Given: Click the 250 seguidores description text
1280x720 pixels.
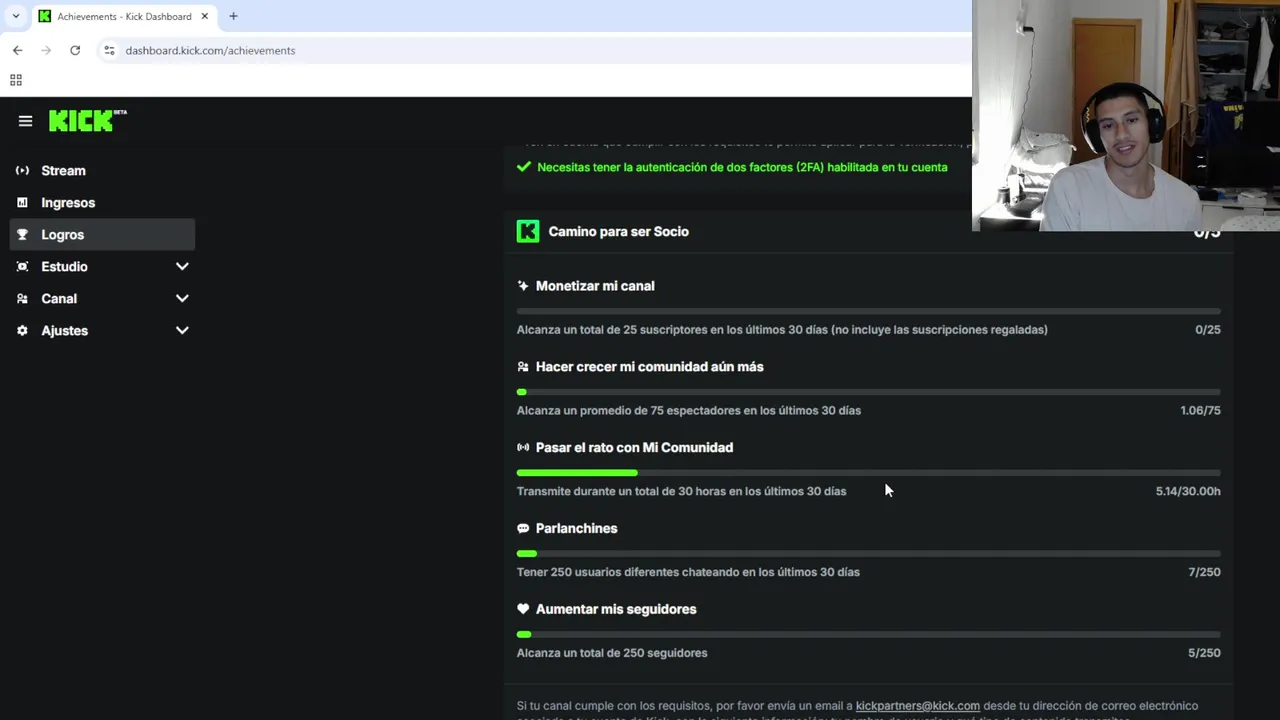Looking at the screenshot, I should click(x=612, y=653).
